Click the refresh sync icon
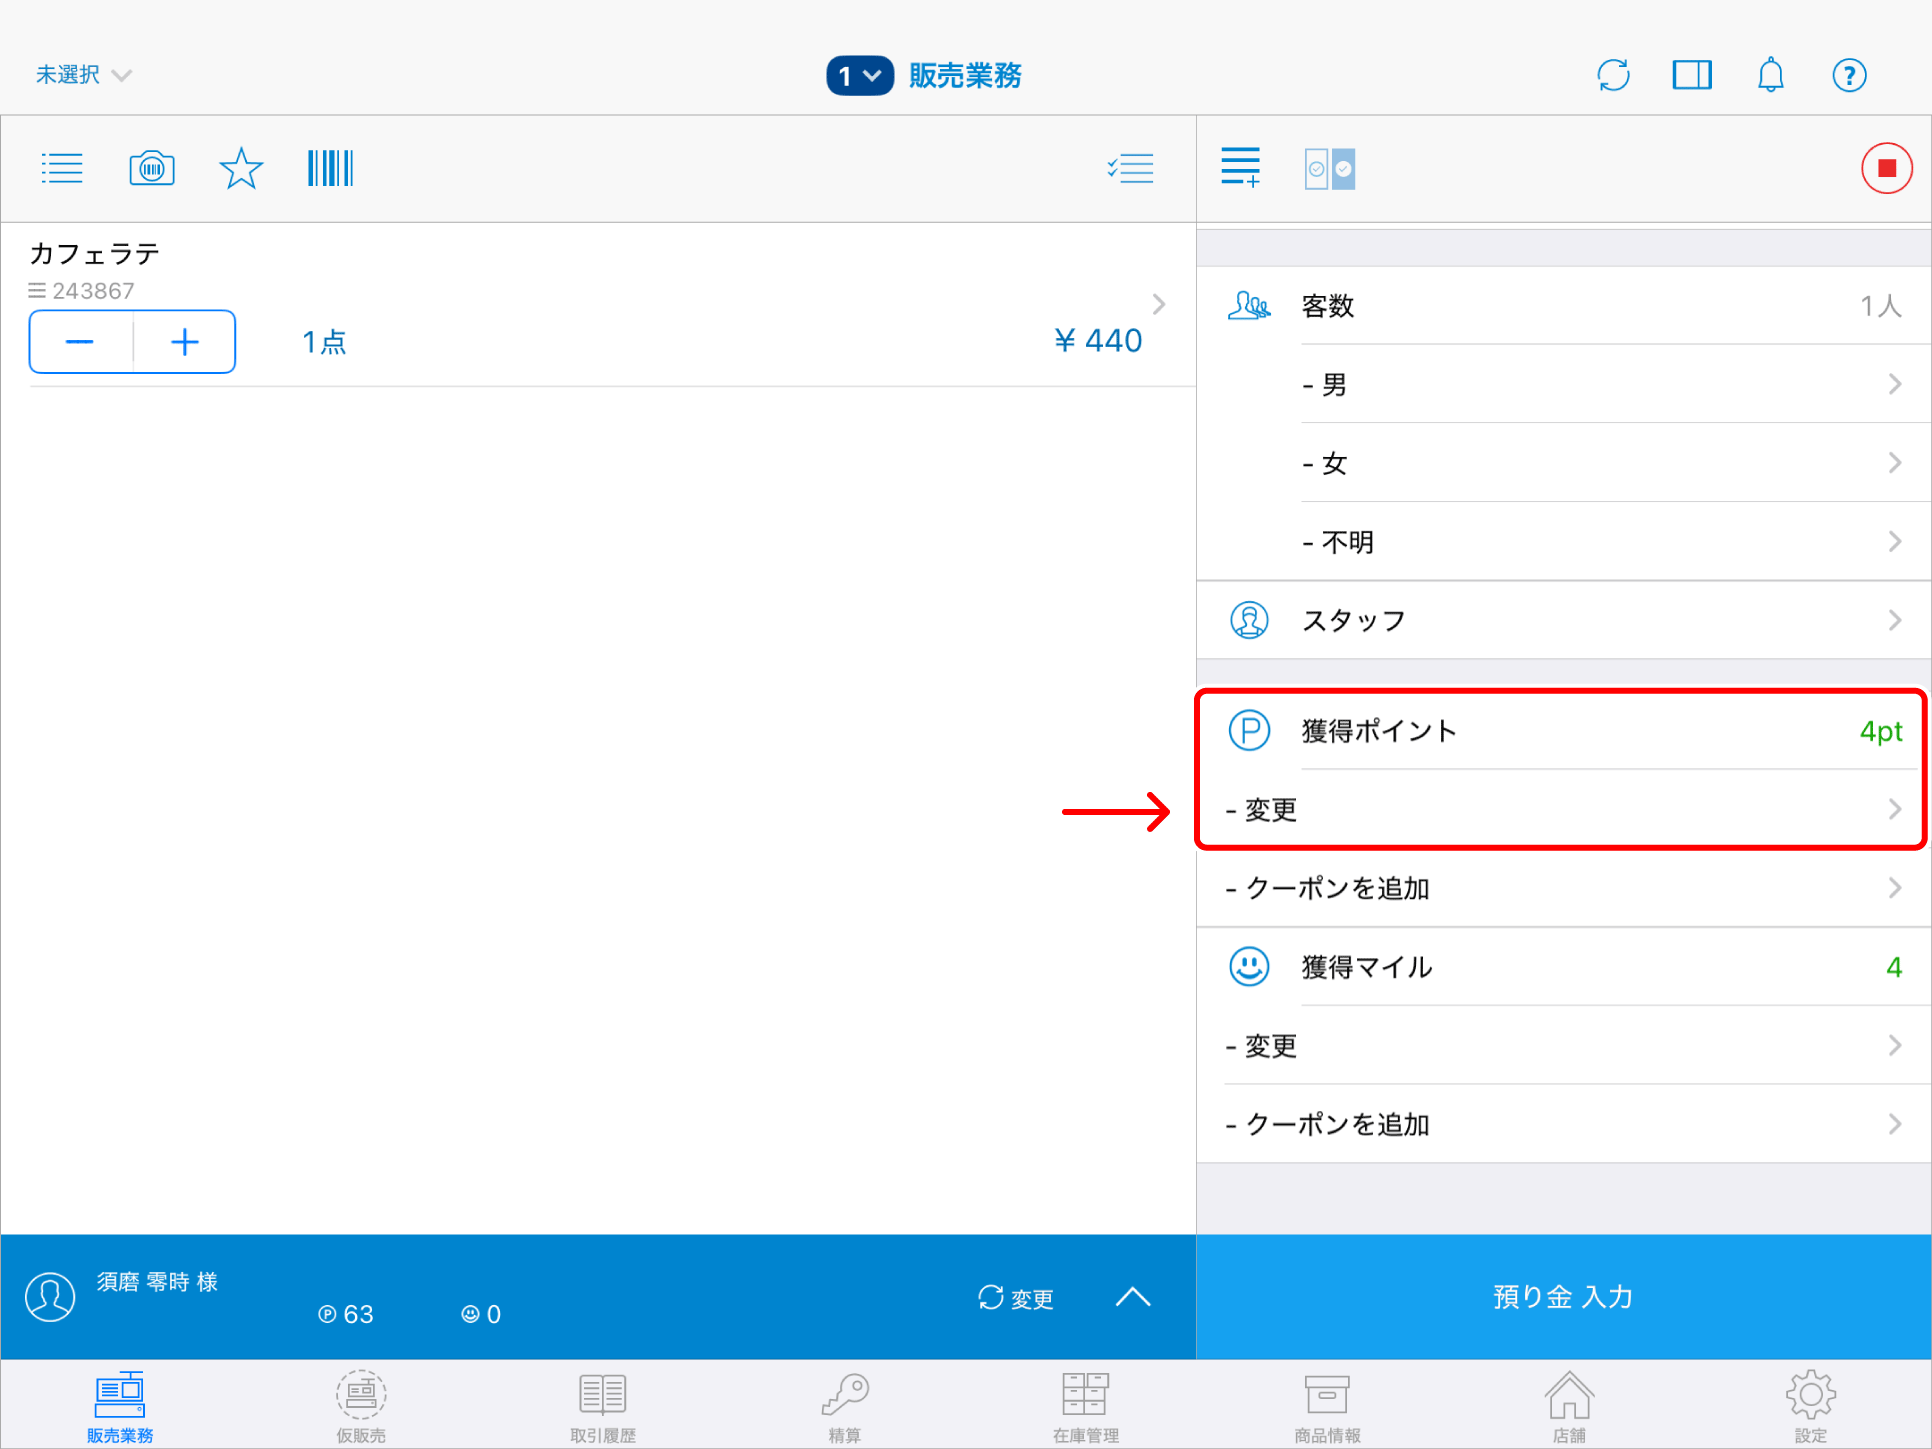The height and width of the screenshot is (1449, 1932). [x=1613, y=75]
